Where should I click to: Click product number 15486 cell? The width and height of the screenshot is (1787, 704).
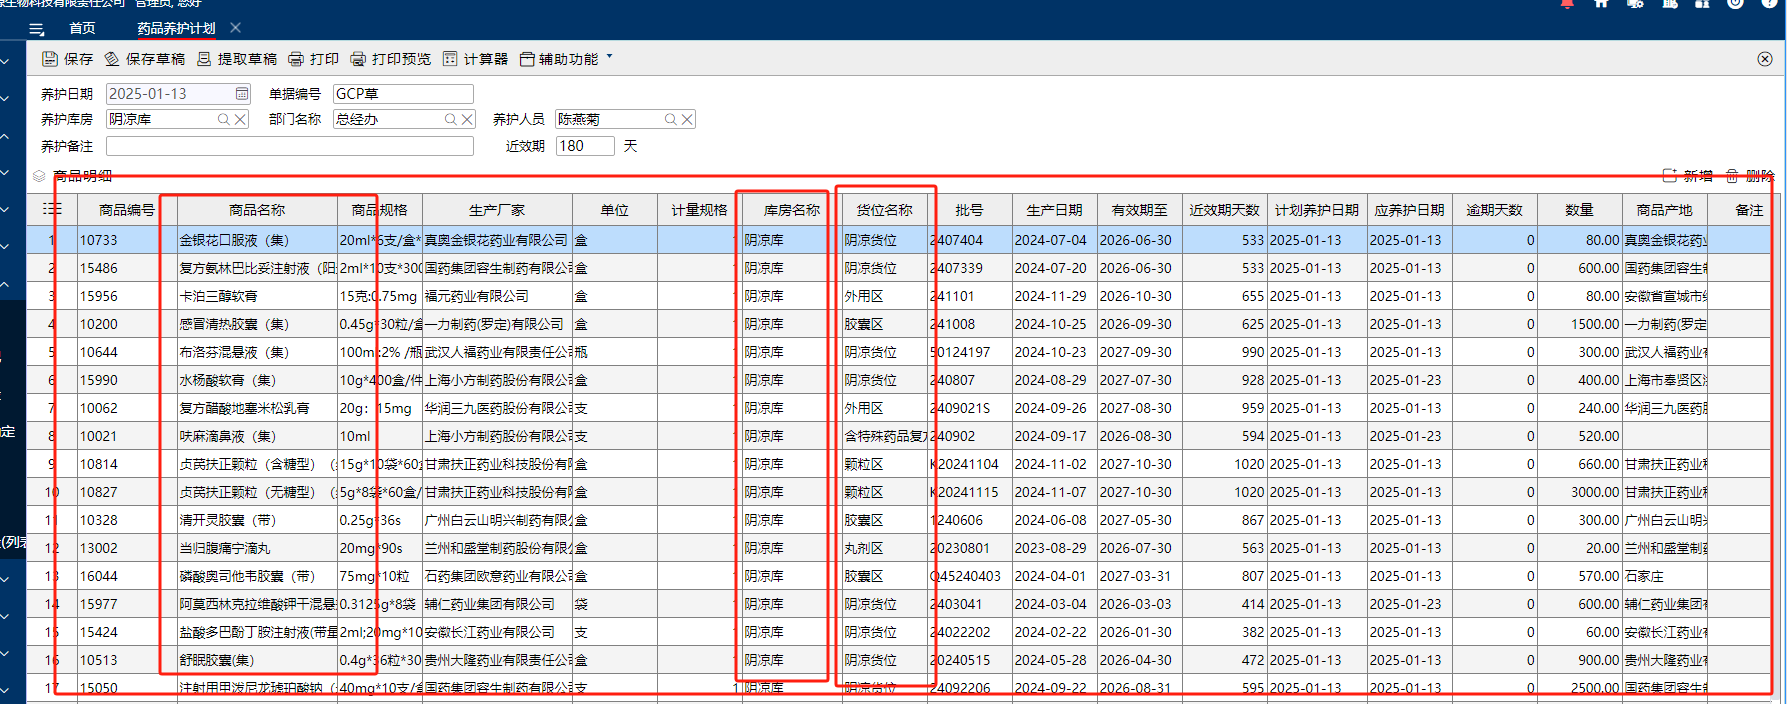click(x=127, y=268)
